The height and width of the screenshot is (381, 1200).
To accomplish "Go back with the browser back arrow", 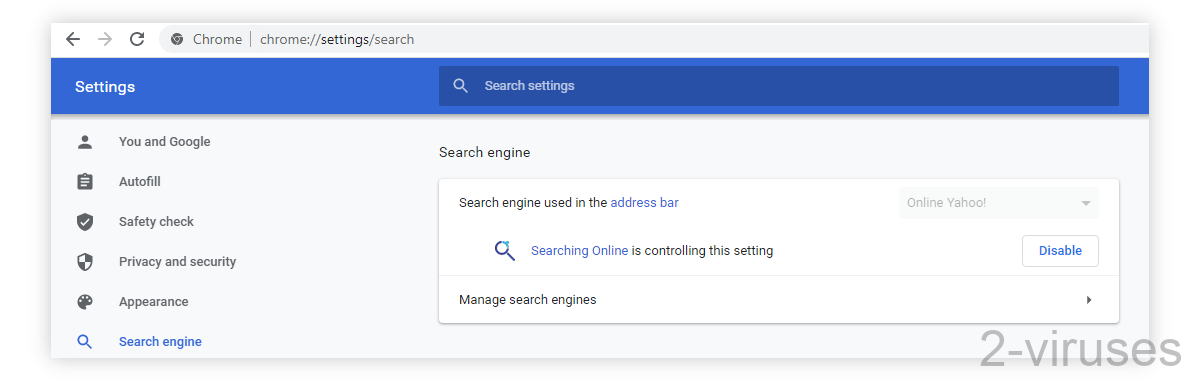I will 73,39.
